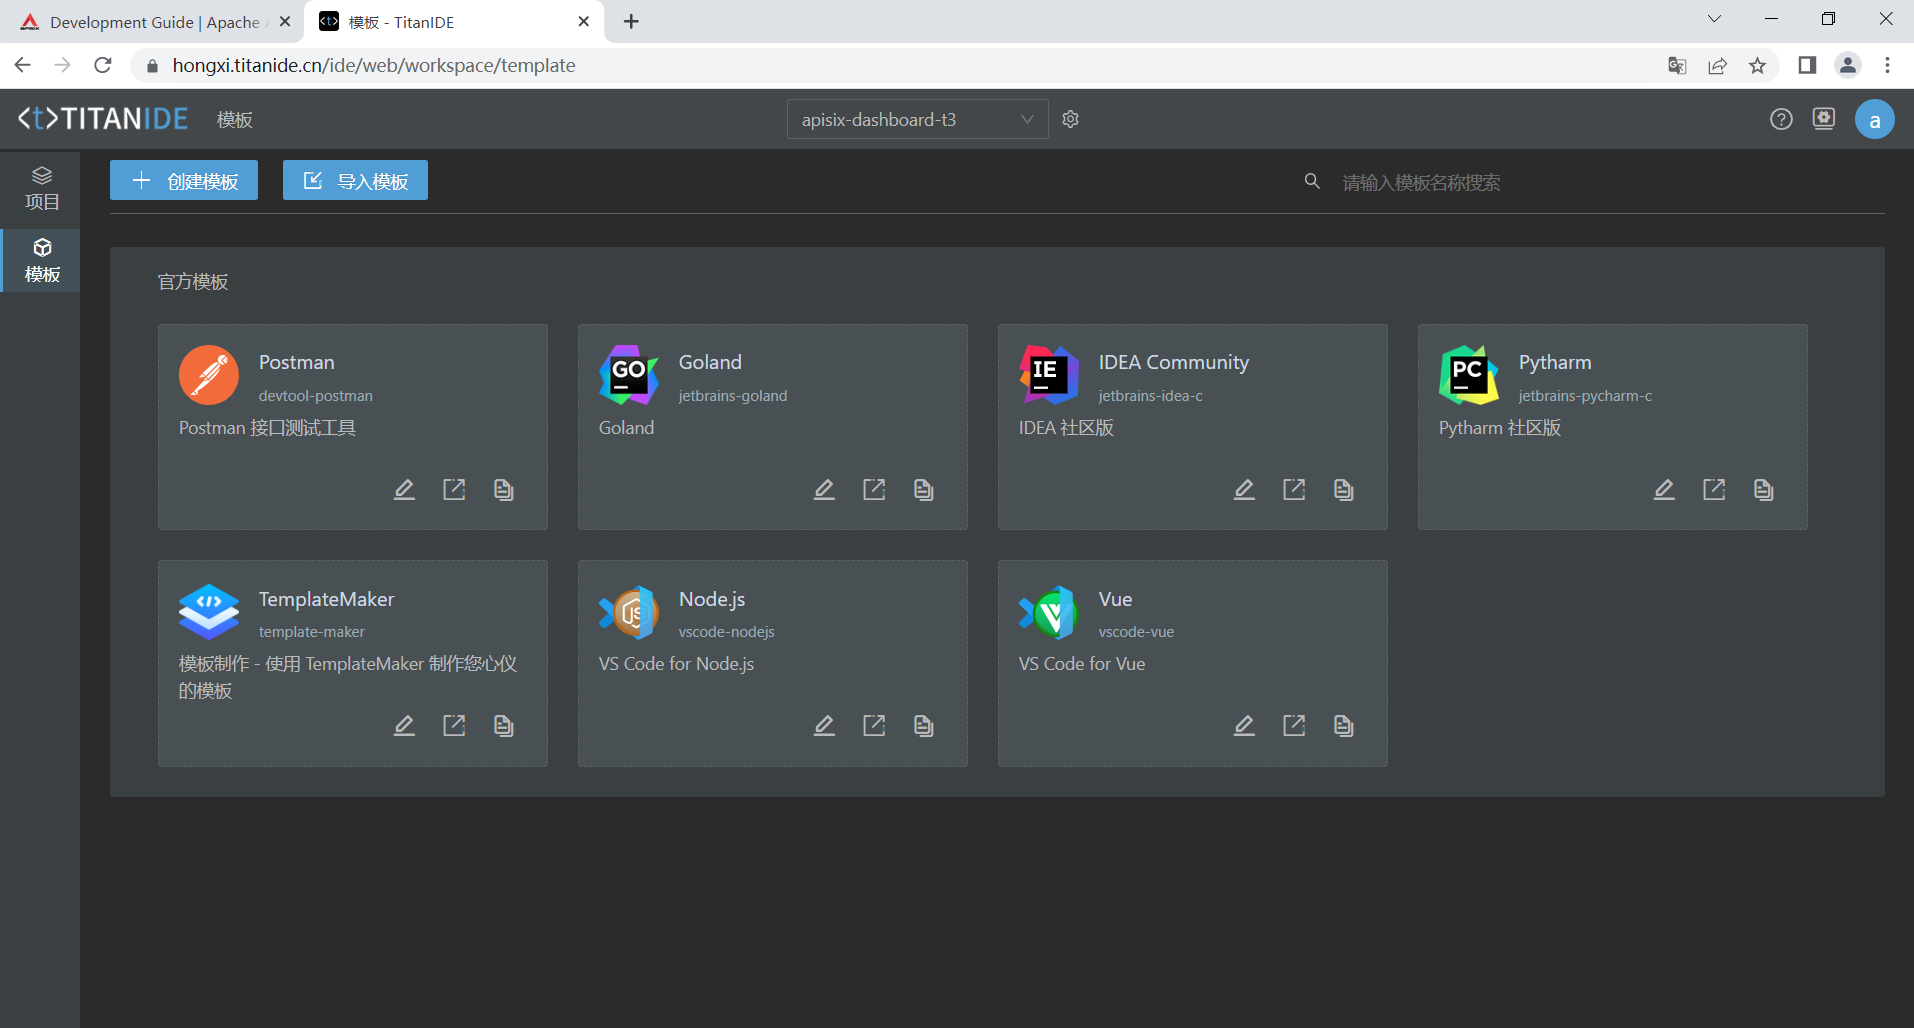This screenshot has height=1028, width=1914.
Task: Open the help question mark icon
Action: click(1780, 119)
